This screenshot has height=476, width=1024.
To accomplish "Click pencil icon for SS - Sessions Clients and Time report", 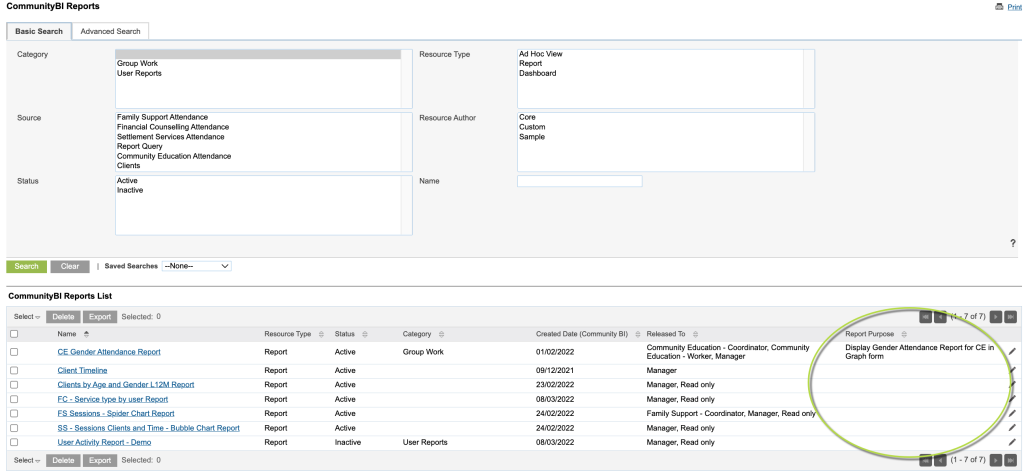I will click(1012, 428).
